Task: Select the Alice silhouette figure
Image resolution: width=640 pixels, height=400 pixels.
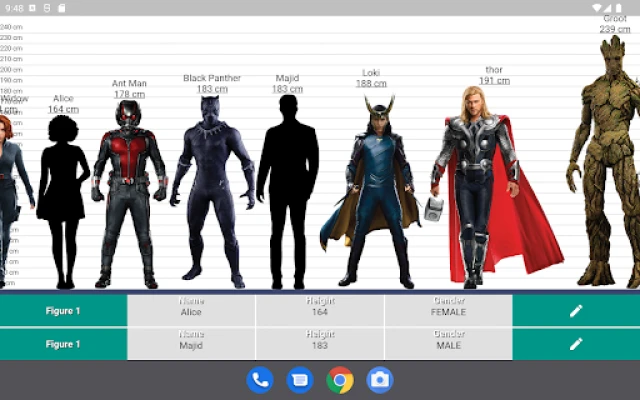Action: pyautogui.click(x=63, y=202)
